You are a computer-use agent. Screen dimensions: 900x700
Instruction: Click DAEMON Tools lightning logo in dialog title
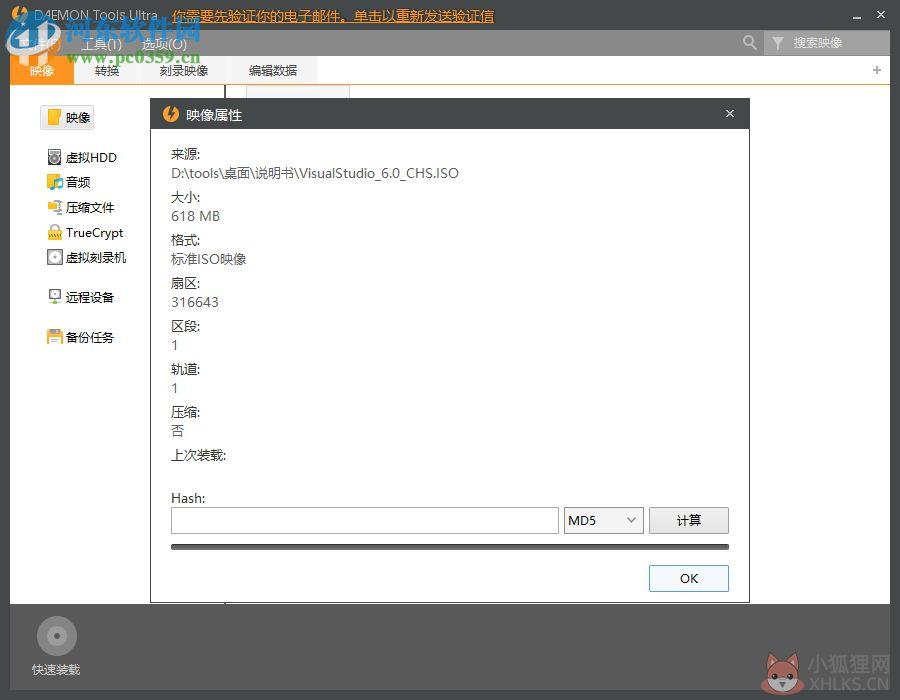[170, 114]
